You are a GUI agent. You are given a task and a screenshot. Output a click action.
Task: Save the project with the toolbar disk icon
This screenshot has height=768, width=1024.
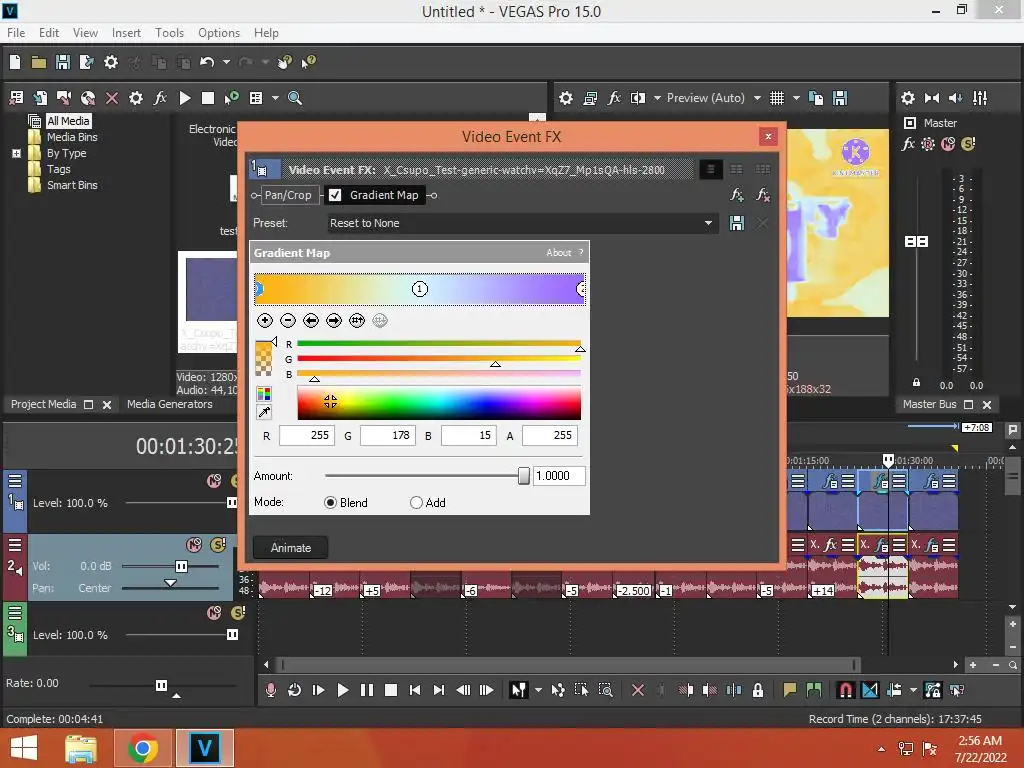[63, 62]
